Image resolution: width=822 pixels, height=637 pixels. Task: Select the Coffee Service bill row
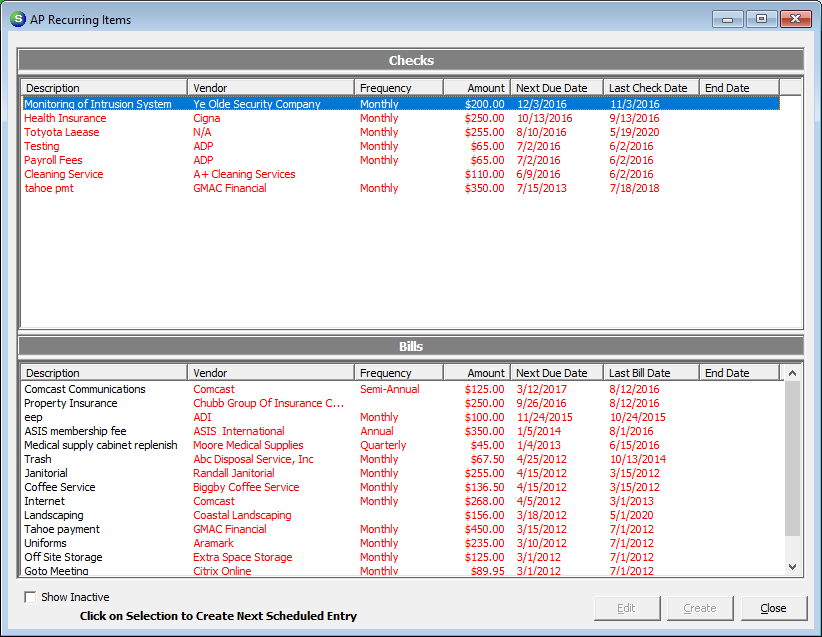(401, 487)
